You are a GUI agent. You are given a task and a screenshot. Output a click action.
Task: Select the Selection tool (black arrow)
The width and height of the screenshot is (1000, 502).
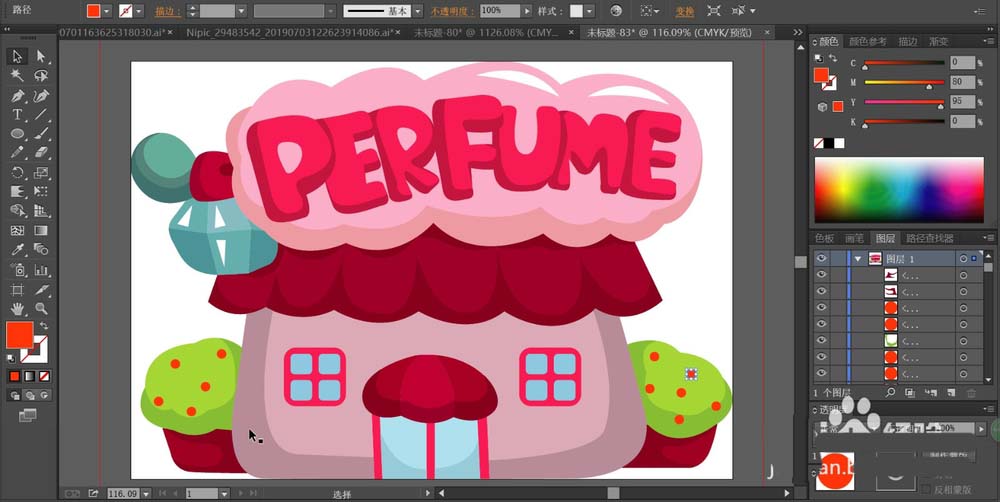(x=17, y=57)
